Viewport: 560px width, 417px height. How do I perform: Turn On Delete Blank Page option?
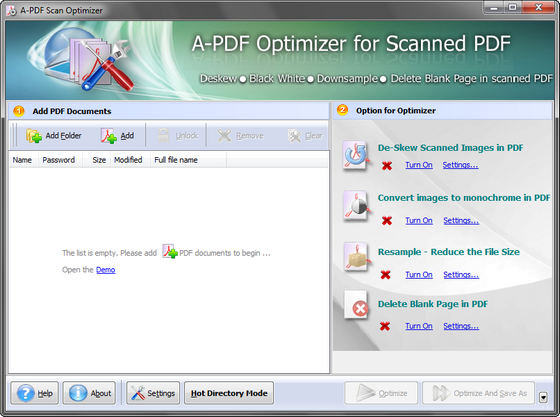pyautogui.click(x=419, y=326)
